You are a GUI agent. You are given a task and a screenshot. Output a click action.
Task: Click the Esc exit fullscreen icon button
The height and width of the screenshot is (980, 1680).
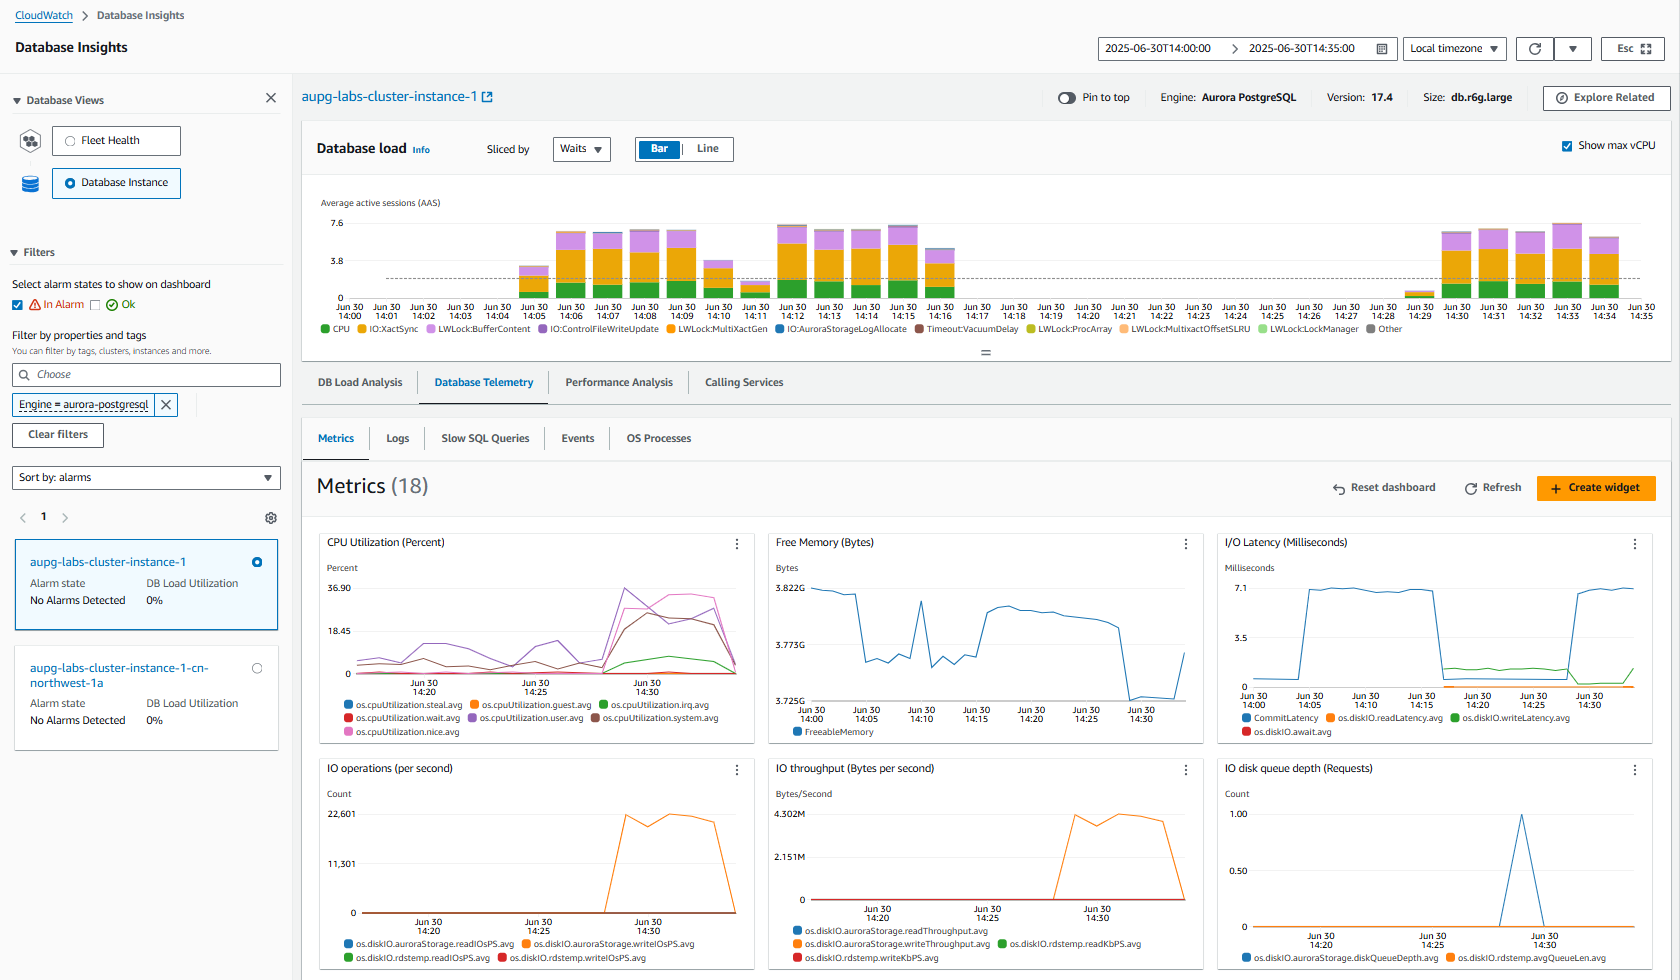click(1634, 49)
